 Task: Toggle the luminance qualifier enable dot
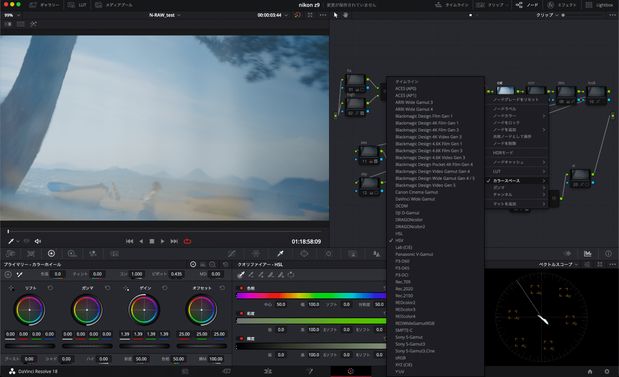(241, 339)
